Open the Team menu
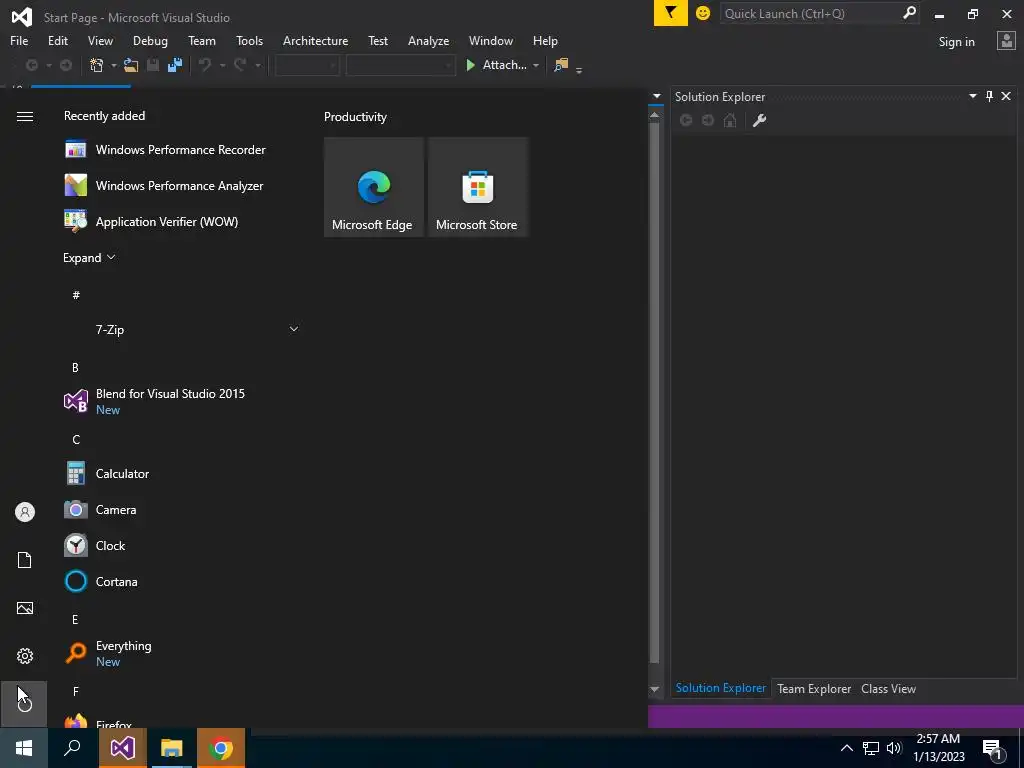 click(202, 40)
